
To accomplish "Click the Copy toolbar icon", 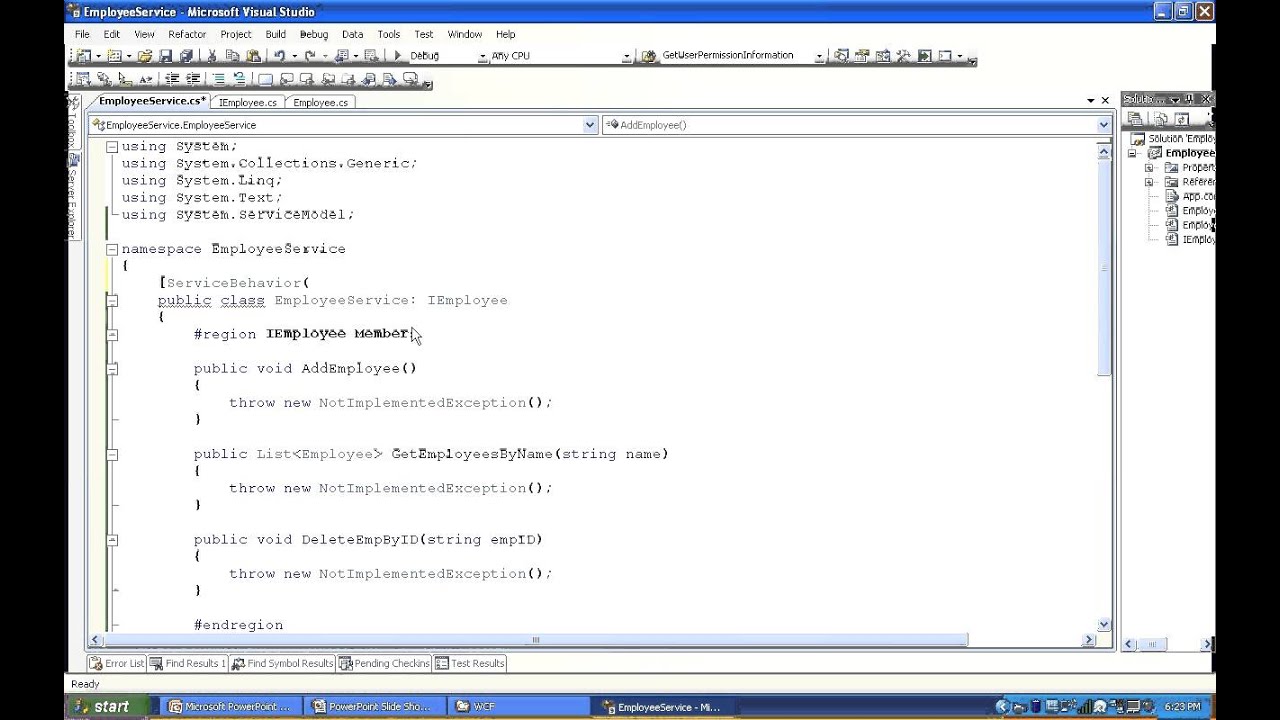I will click(232, 56).
